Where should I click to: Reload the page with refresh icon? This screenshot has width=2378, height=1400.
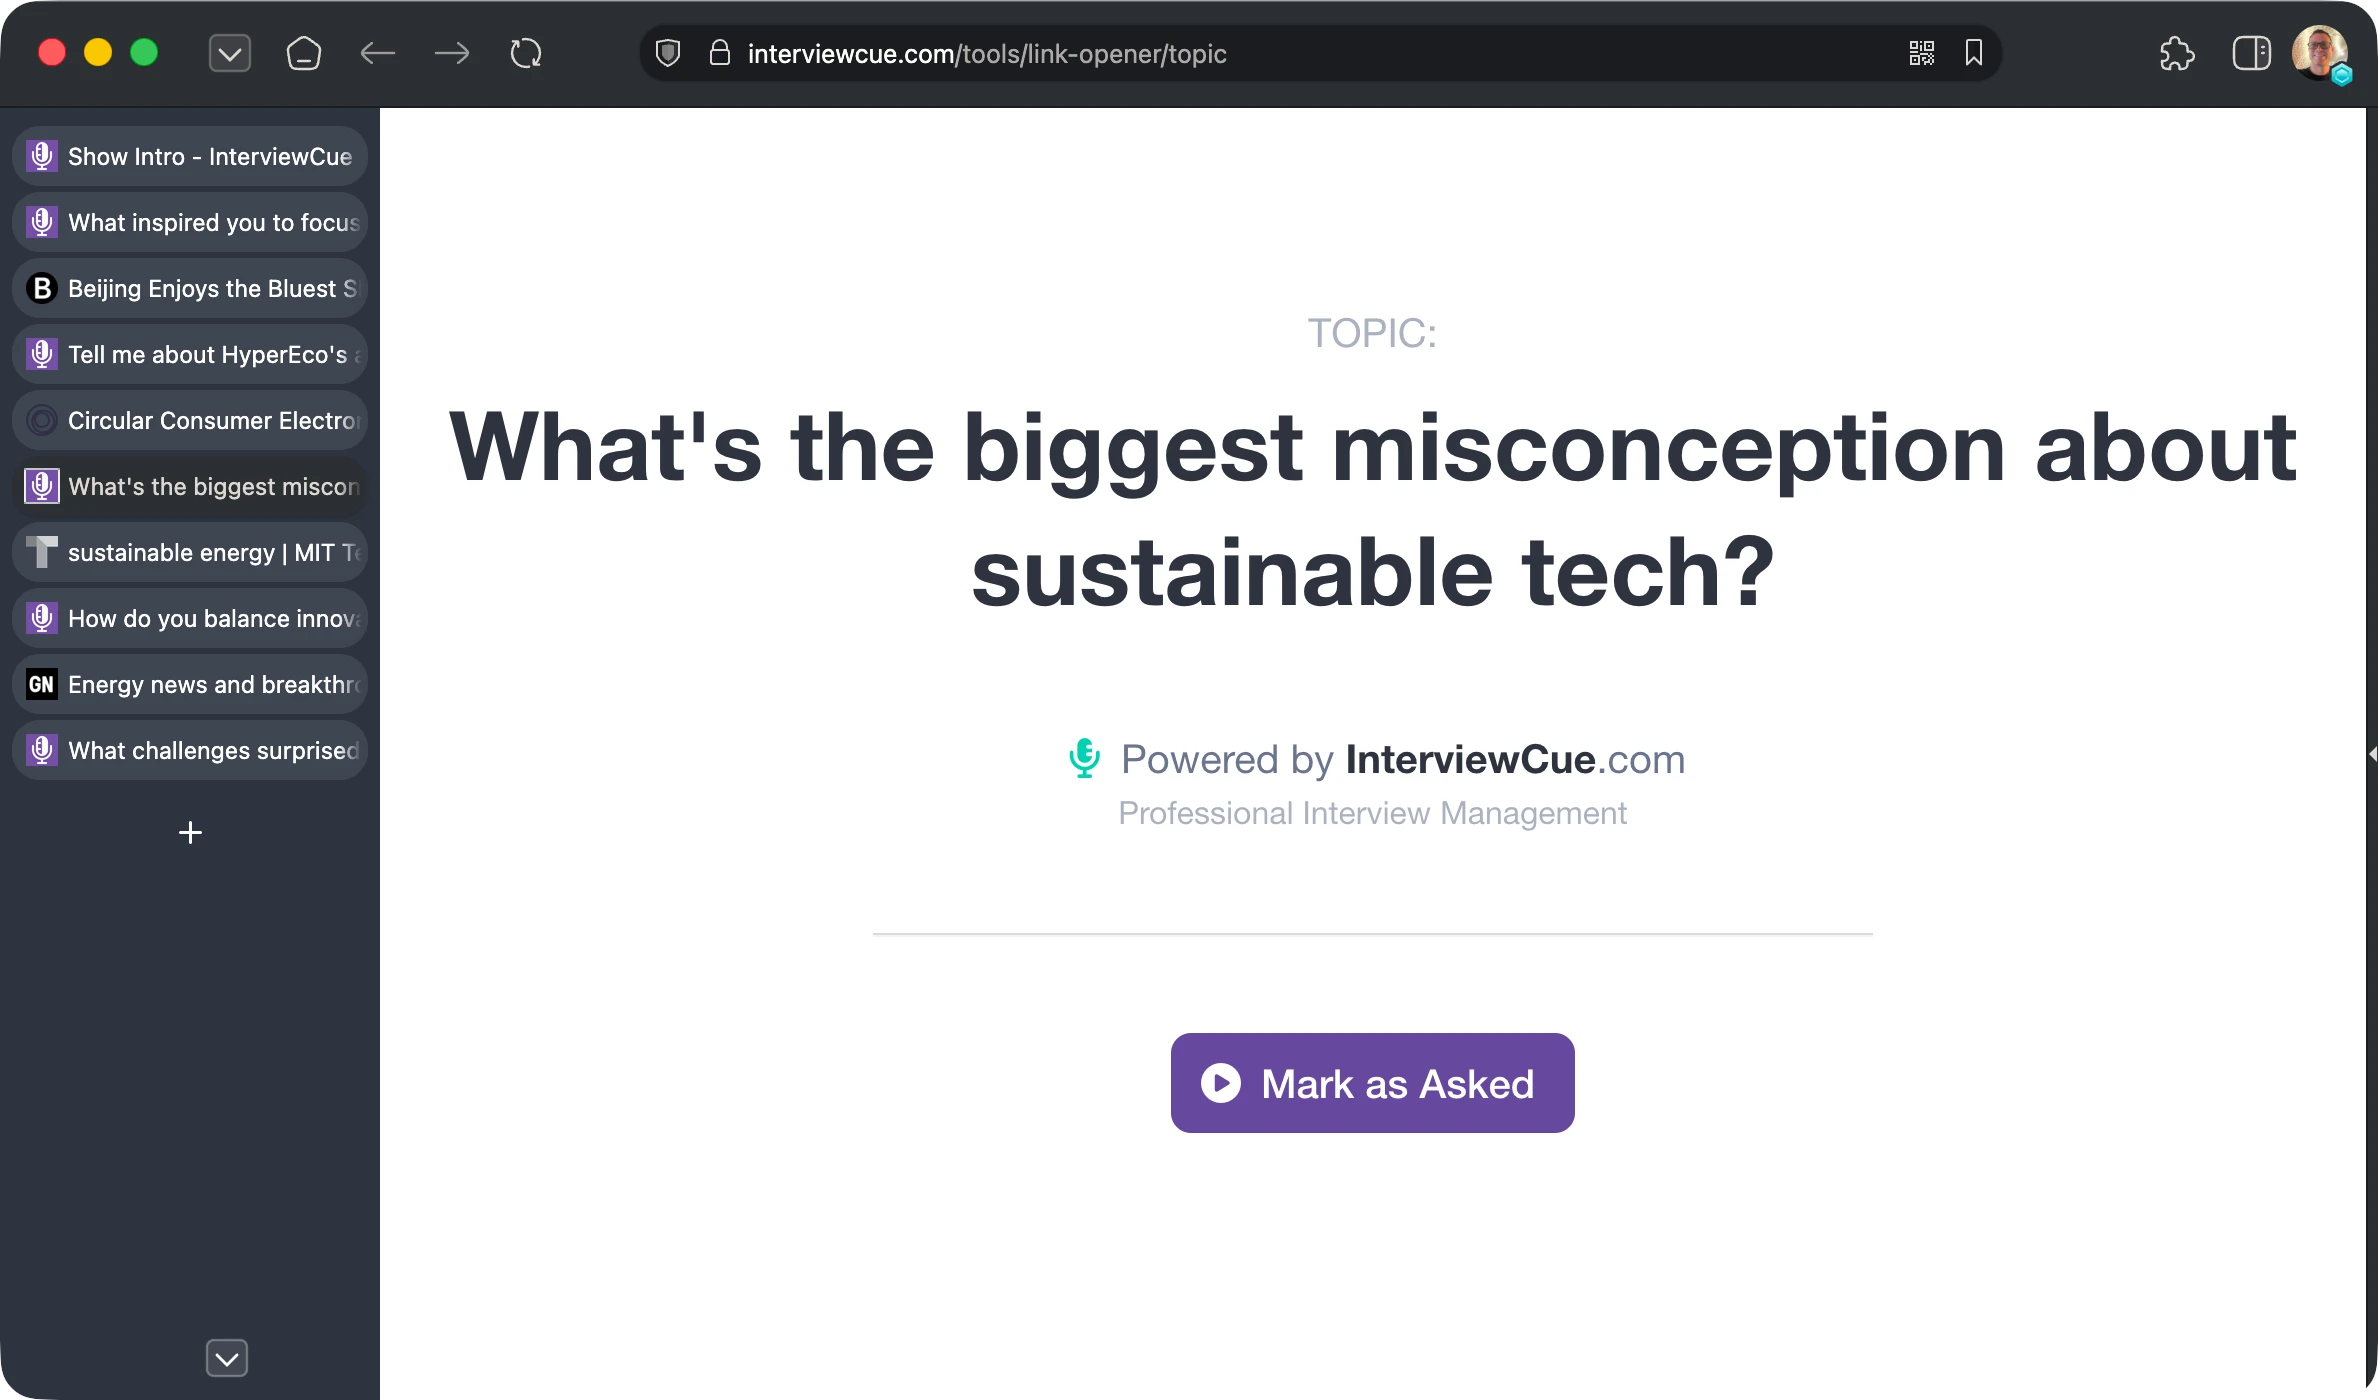pyautogui.click(x=526, y=54)
